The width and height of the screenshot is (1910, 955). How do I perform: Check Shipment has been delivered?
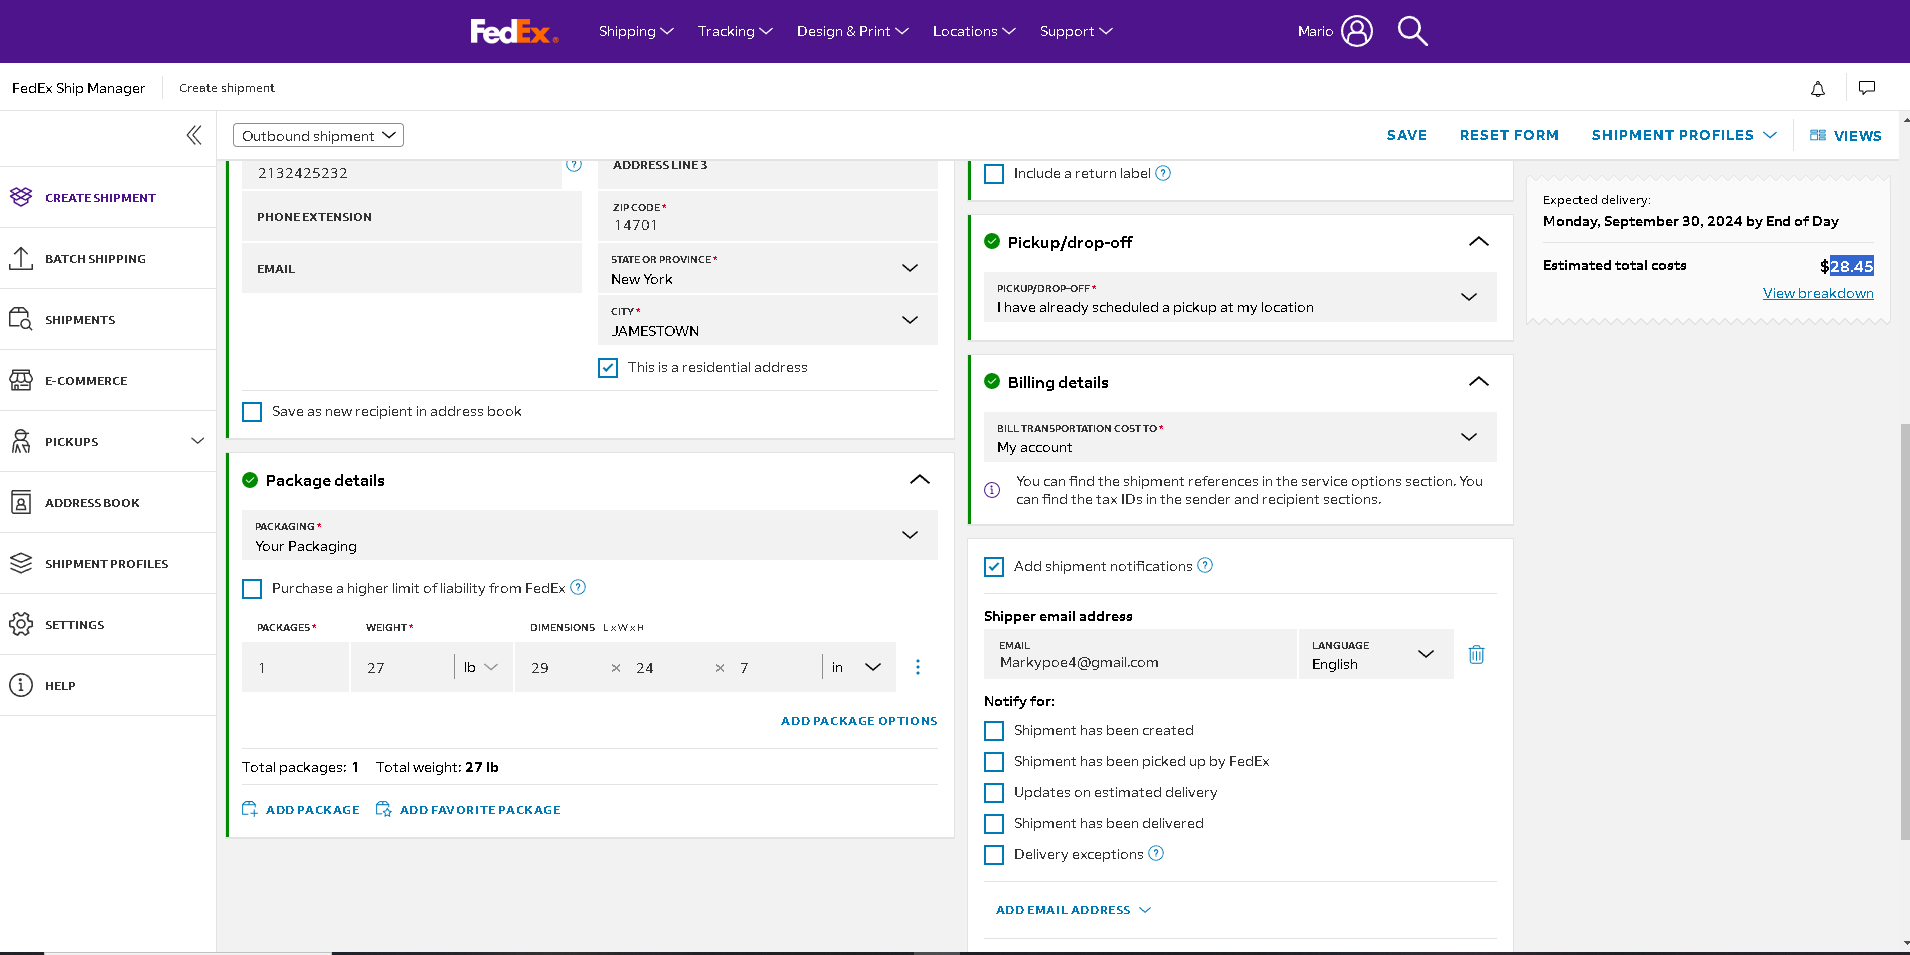994,824
